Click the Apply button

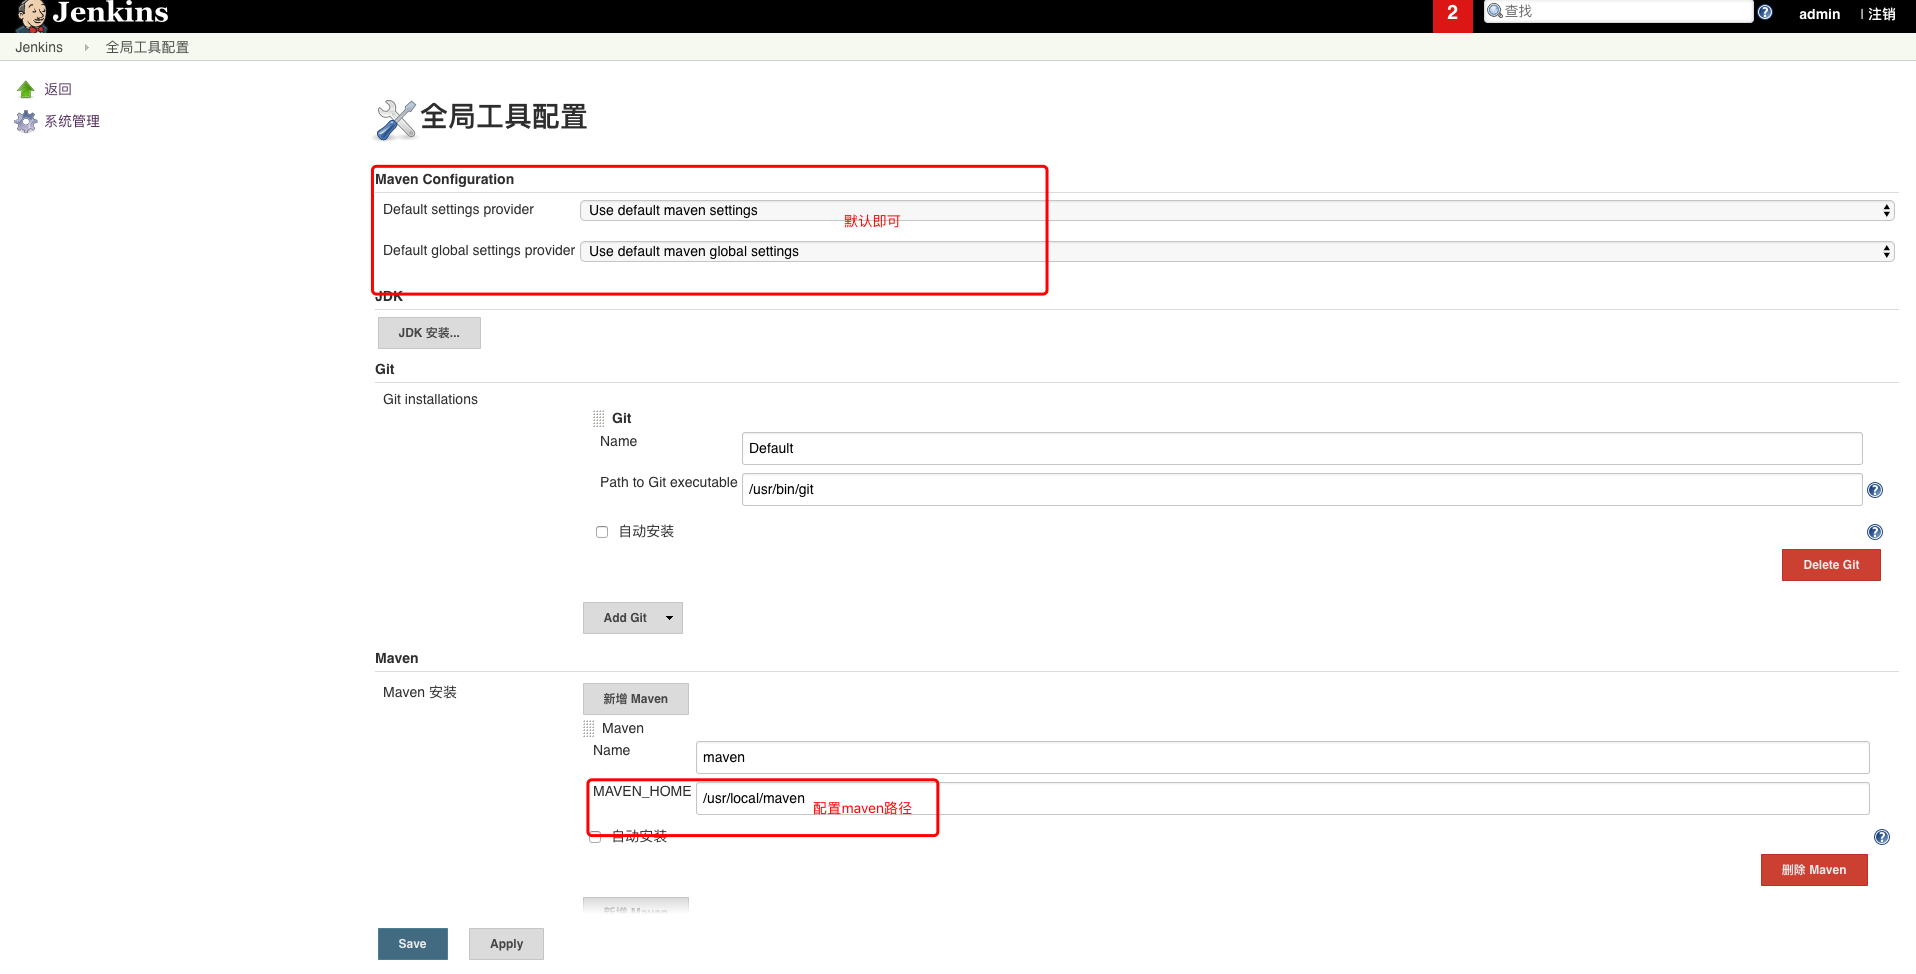click(x=506, y=944)
